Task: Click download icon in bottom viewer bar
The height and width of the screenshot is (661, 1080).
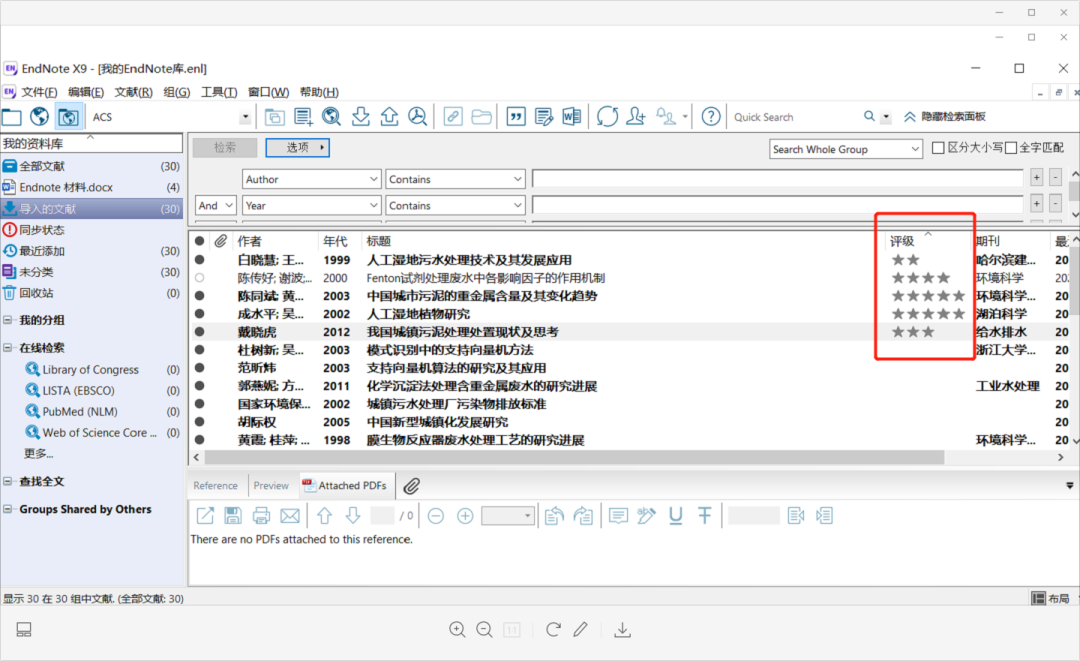Action: click(x=622, y=629)
